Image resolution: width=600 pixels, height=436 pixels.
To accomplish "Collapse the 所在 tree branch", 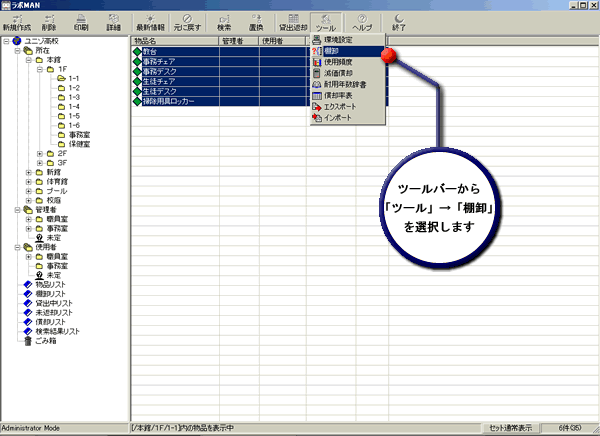I will coord(18,51).
